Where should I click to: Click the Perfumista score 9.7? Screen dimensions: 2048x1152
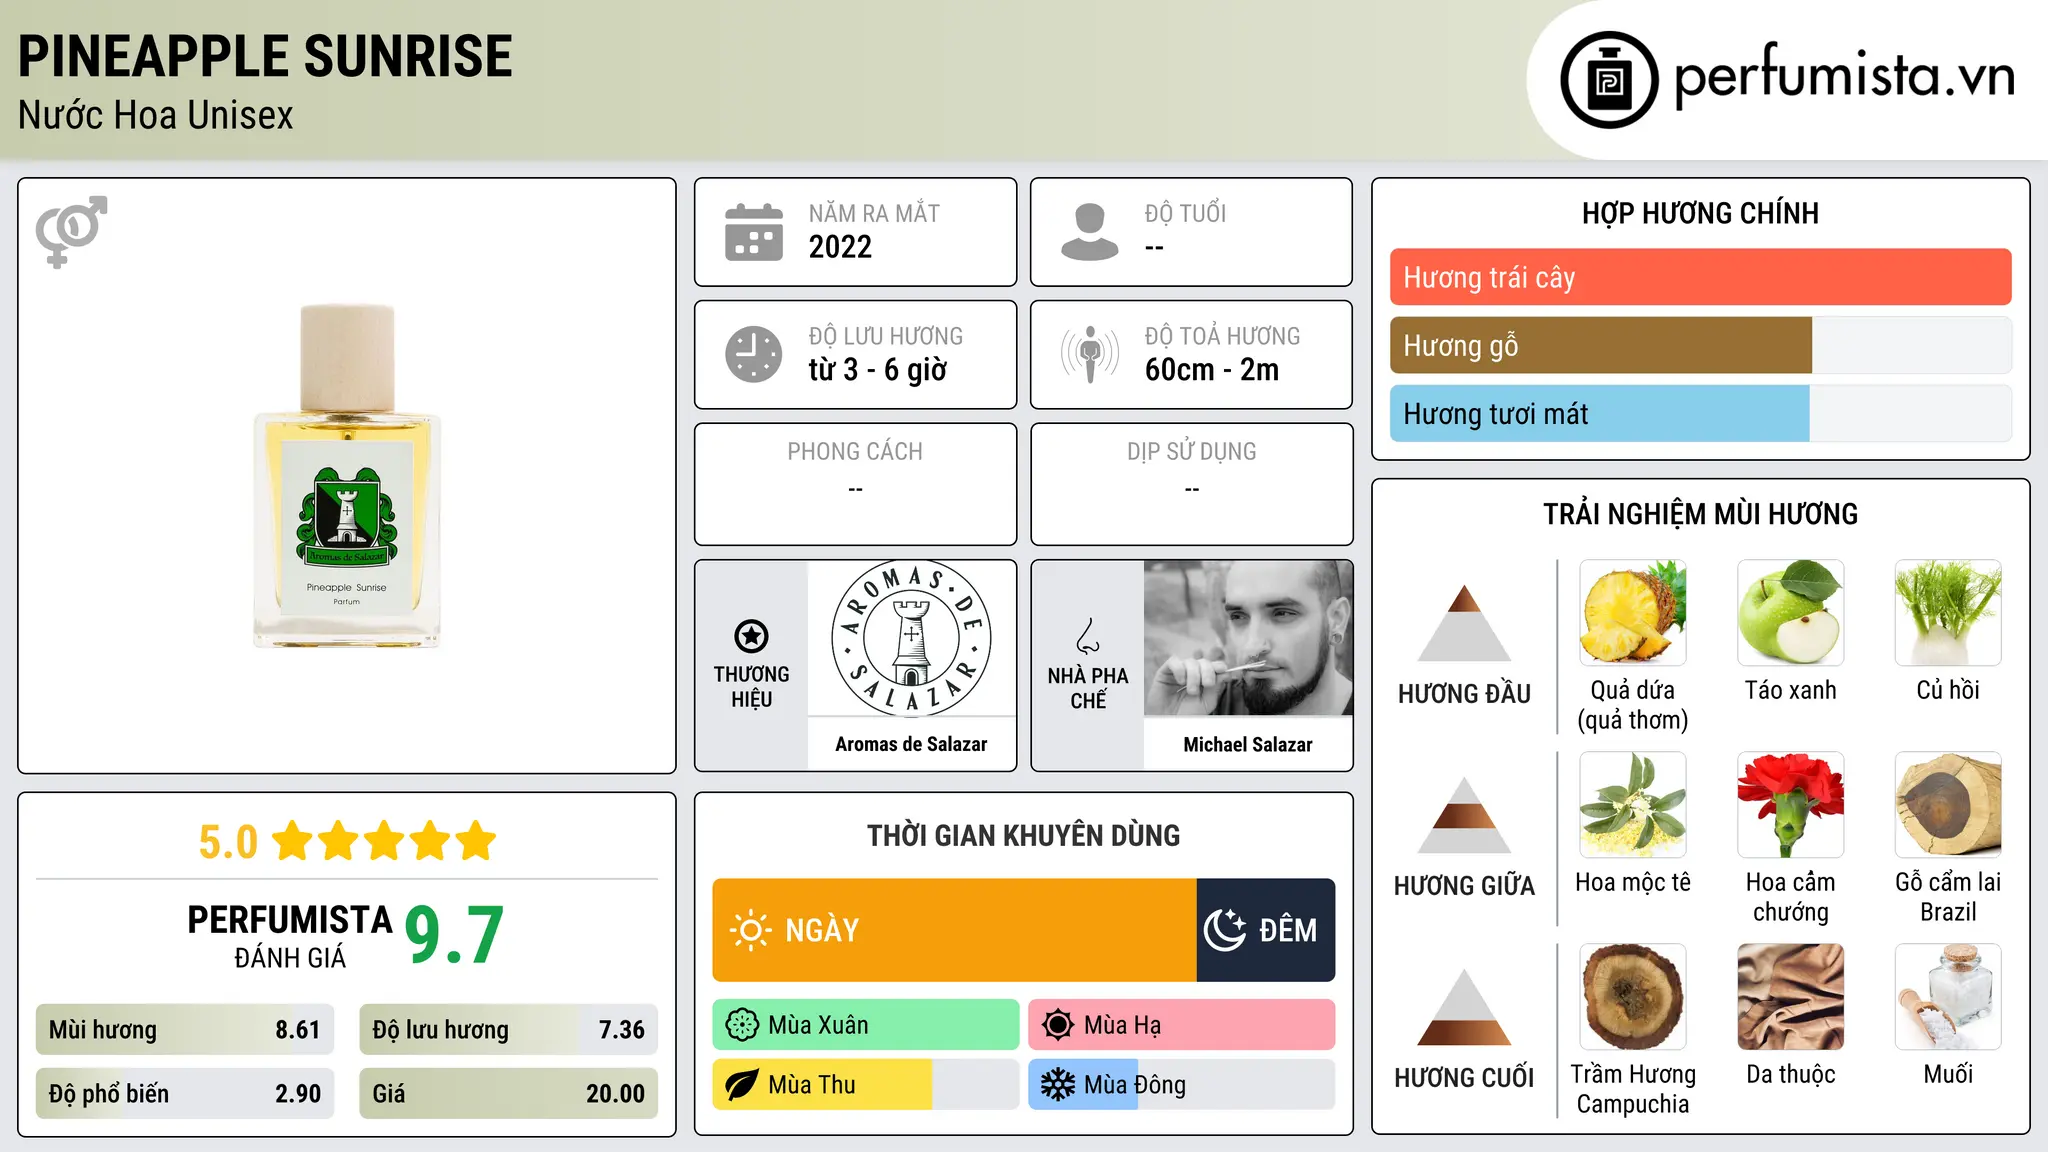click(x=454, y=936)
